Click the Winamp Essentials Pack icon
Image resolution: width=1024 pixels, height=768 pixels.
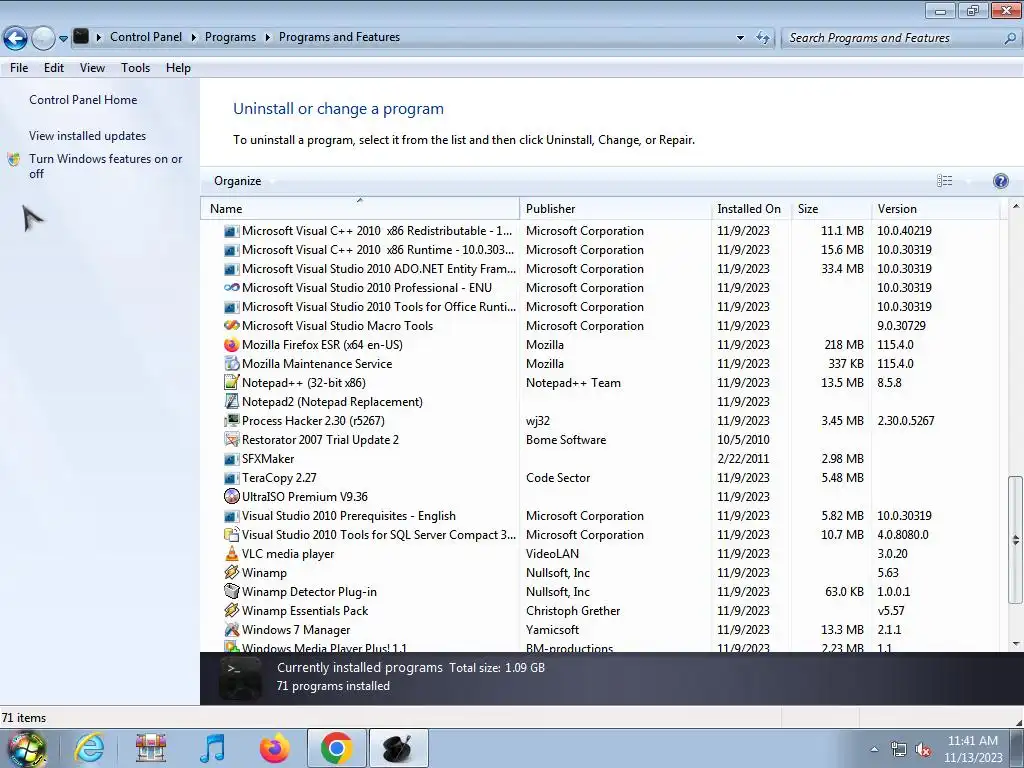point(231,610)
